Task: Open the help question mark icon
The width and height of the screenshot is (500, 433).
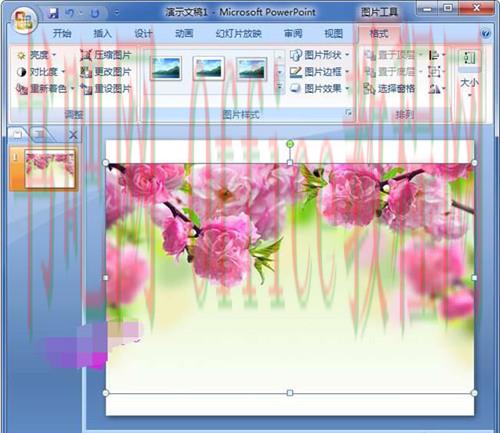Action: [485, 33]
